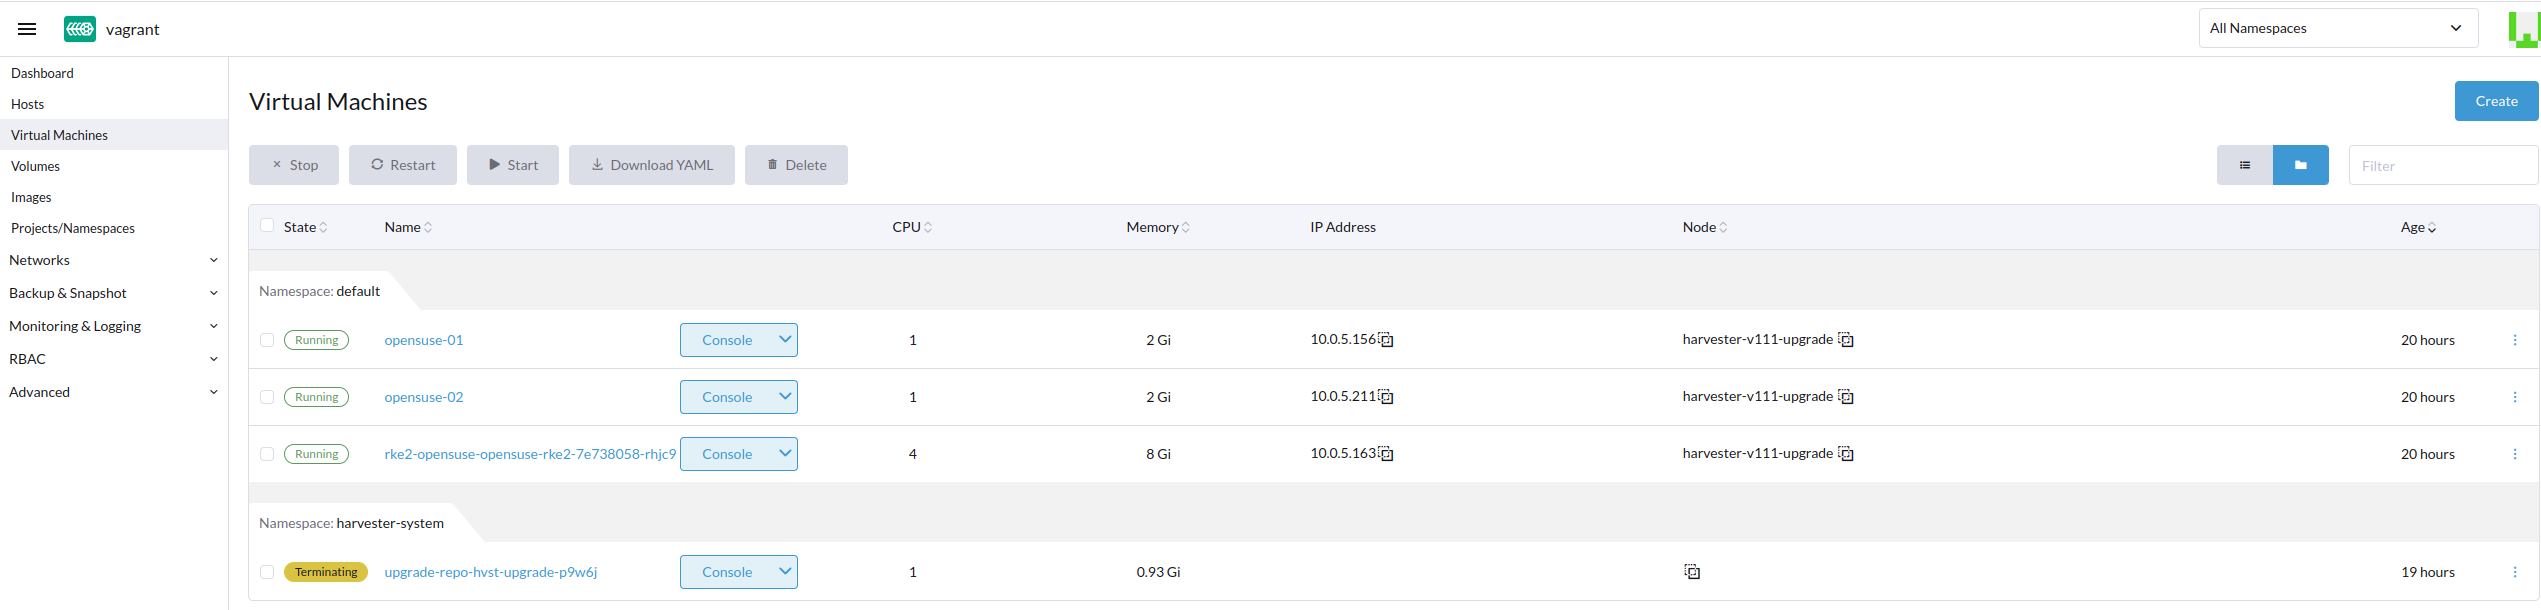Copy the node info on the Terminating VM row

click(x=1692, y=571)
